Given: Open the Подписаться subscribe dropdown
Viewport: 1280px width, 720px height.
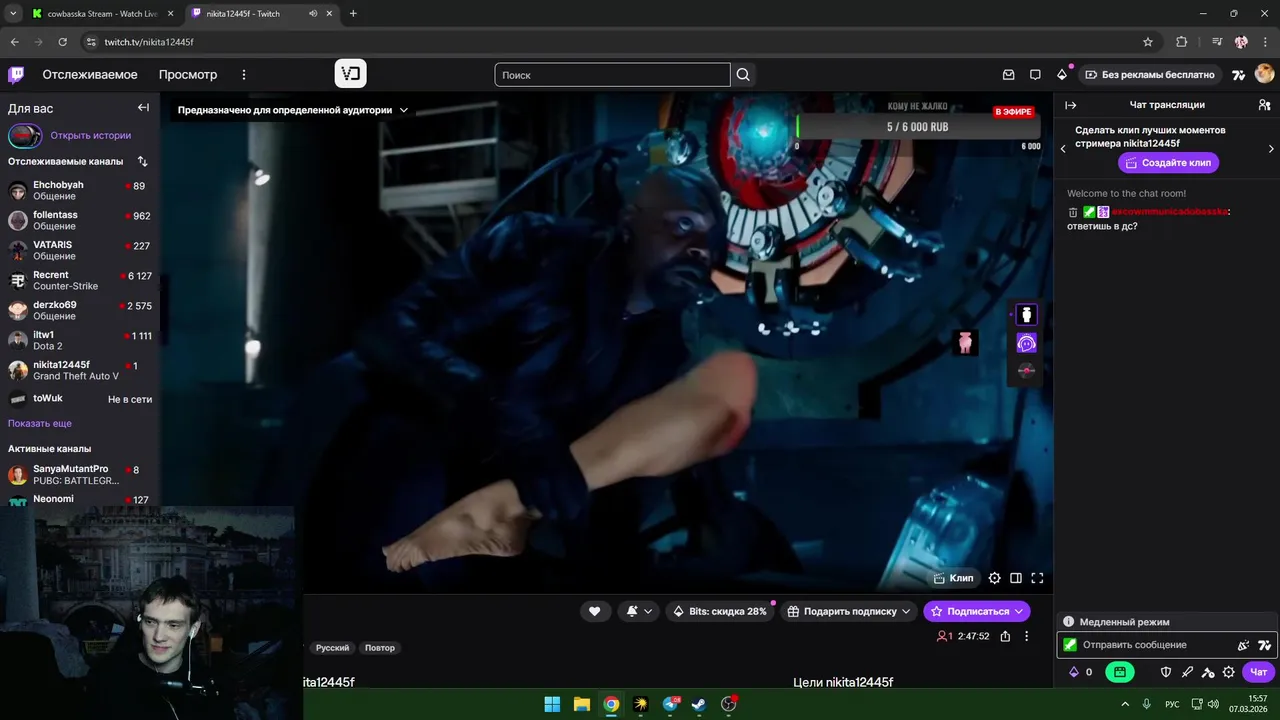Looking at the screenshot, I should [977, 611].
